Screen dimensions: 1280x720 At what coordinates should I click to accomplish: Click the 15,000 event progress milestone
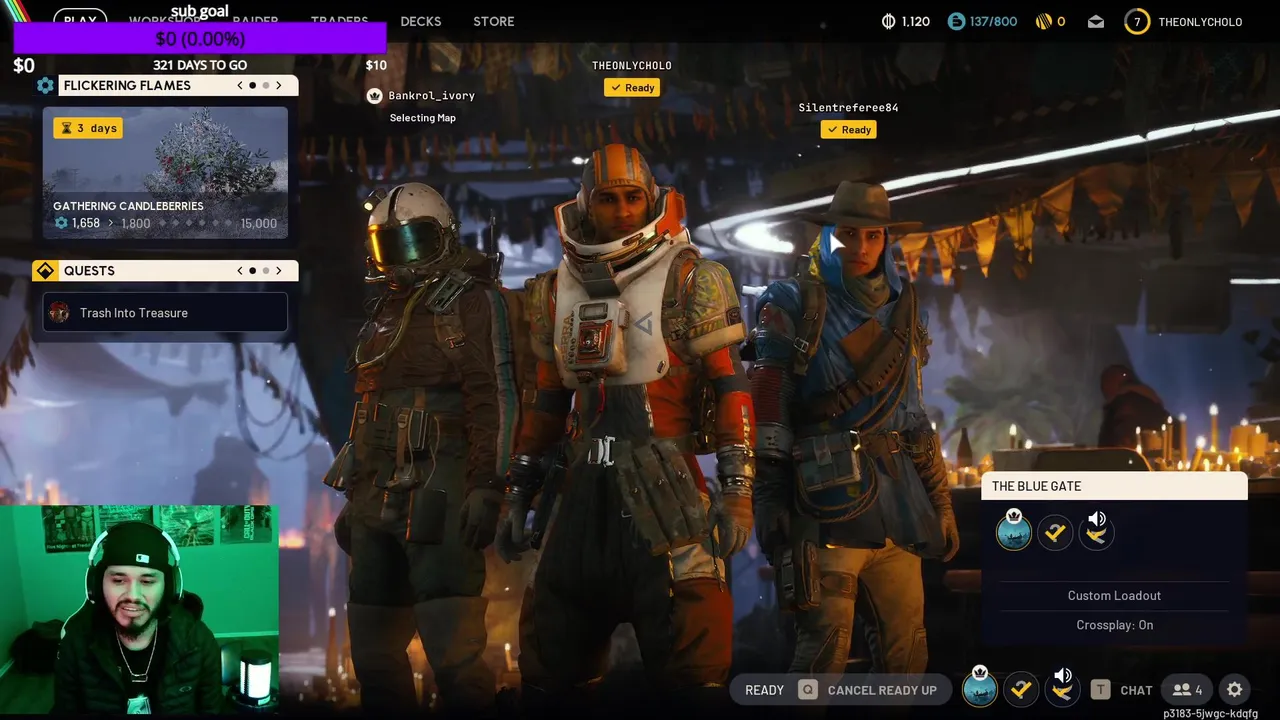[259, 224]
